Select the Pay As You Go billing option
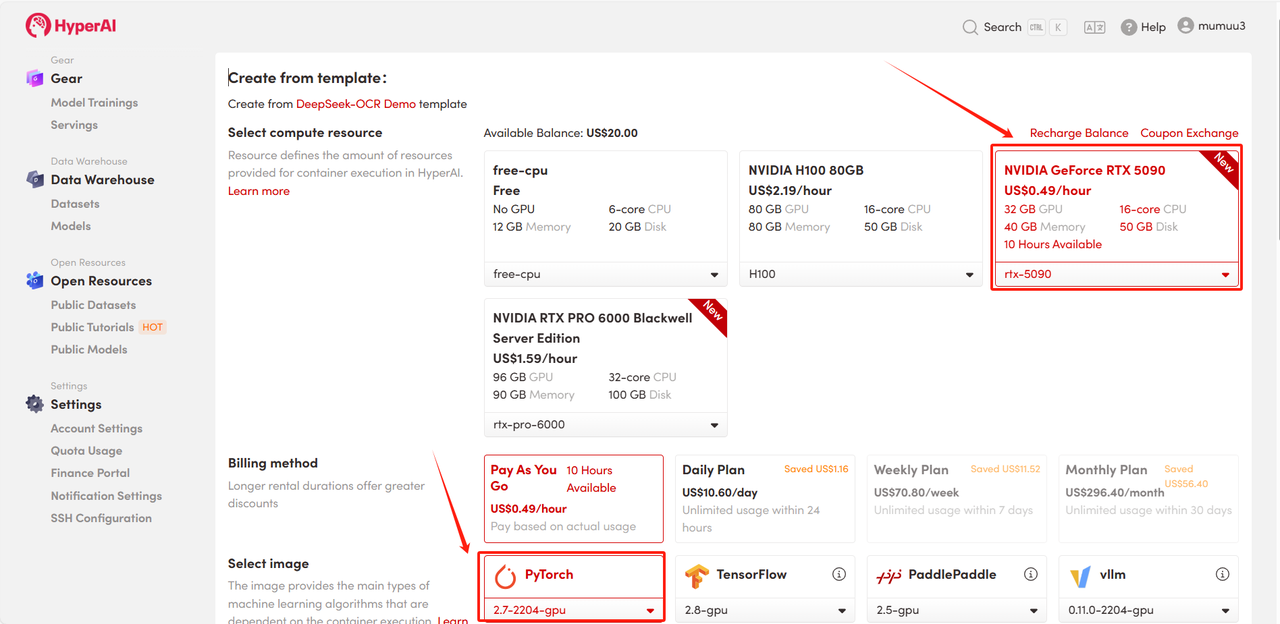Screen dimensions: 1280x624 [573, 498]
